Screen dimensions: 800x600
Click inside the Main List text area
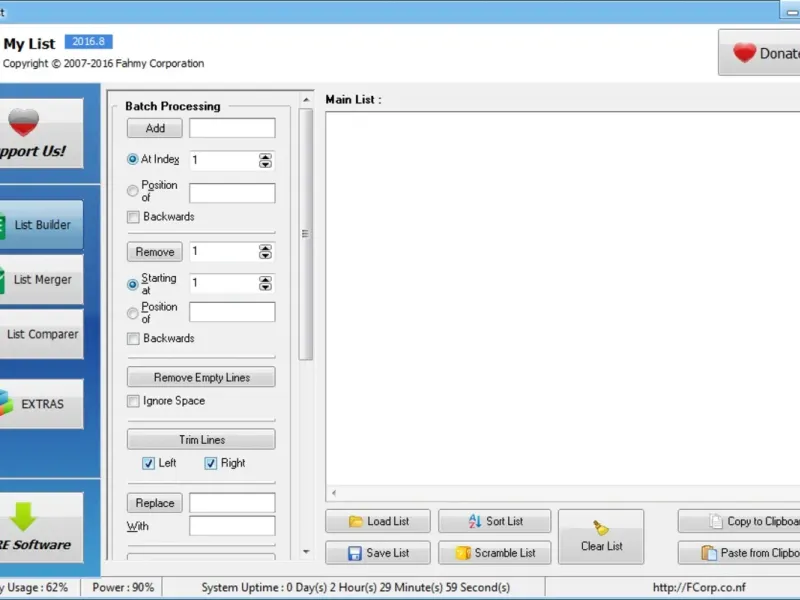(563, 298)
